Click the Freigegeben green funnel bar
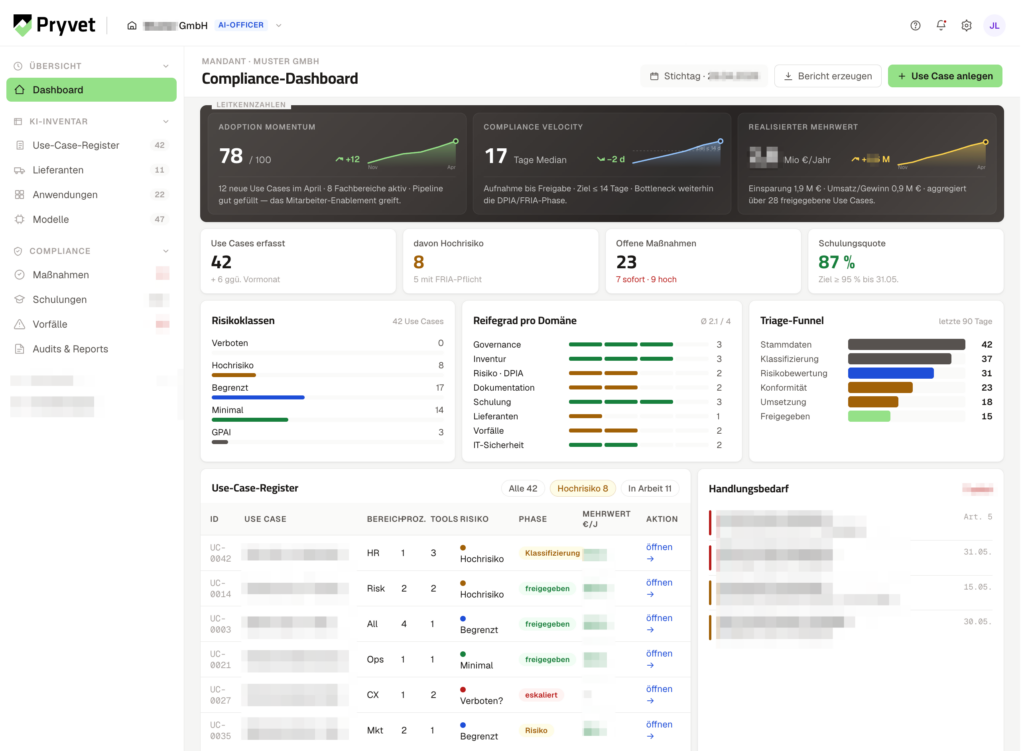This screenshot has height=751, width=1024. coord(869,417)
